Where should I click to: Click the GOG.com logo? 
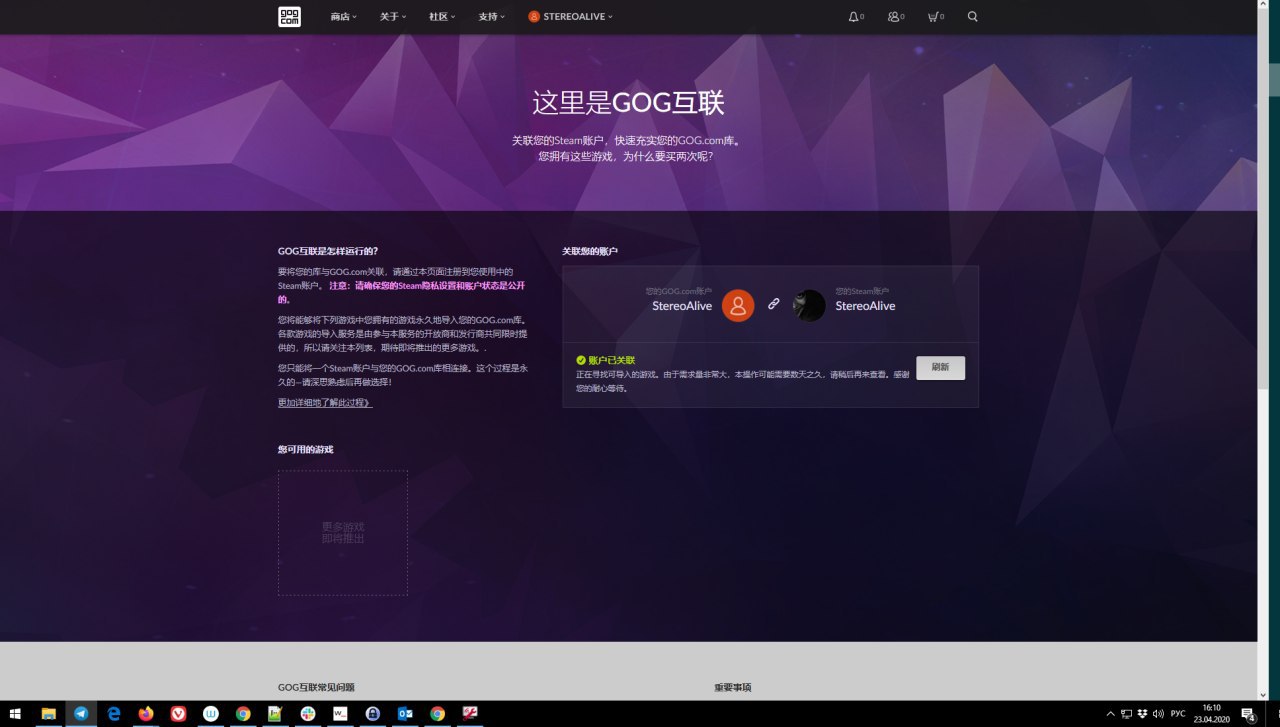click(289, 16)
